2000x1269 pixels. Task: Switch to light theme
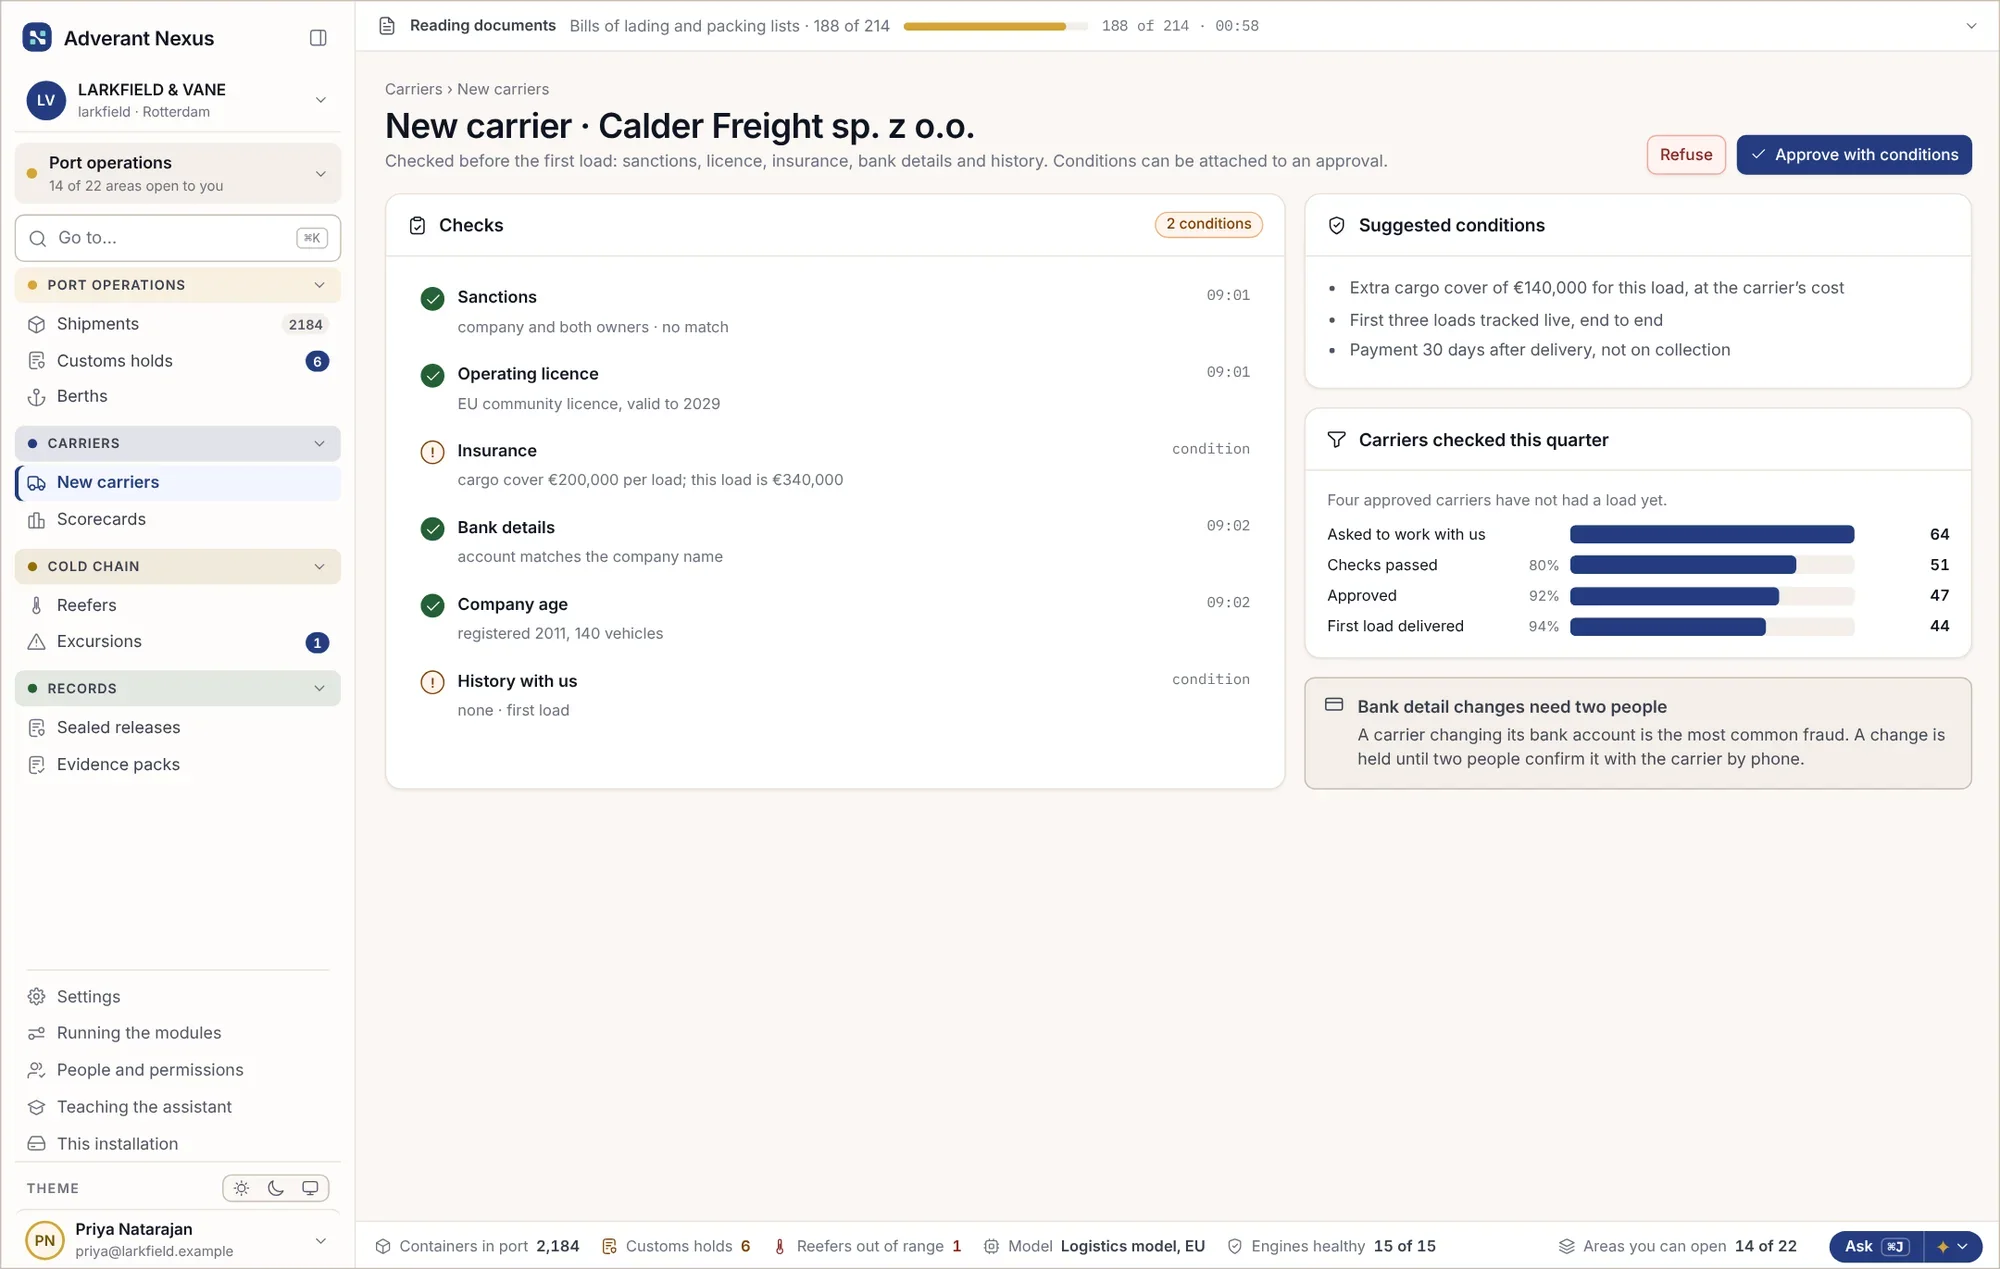coord(242,1188)
